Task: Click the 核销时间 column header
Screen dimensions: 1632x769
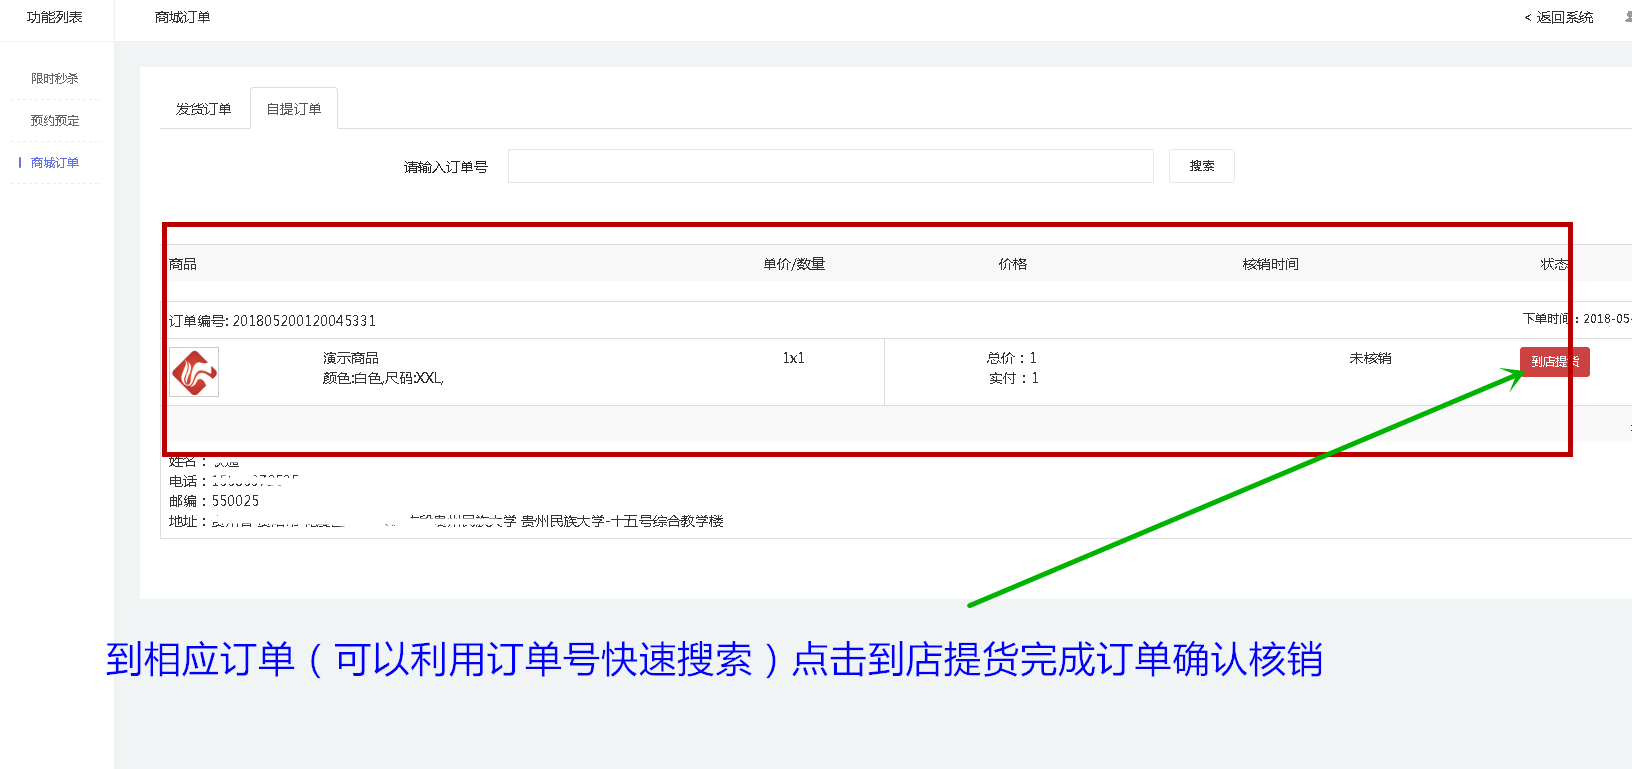Action: [x=1271, y=264]
